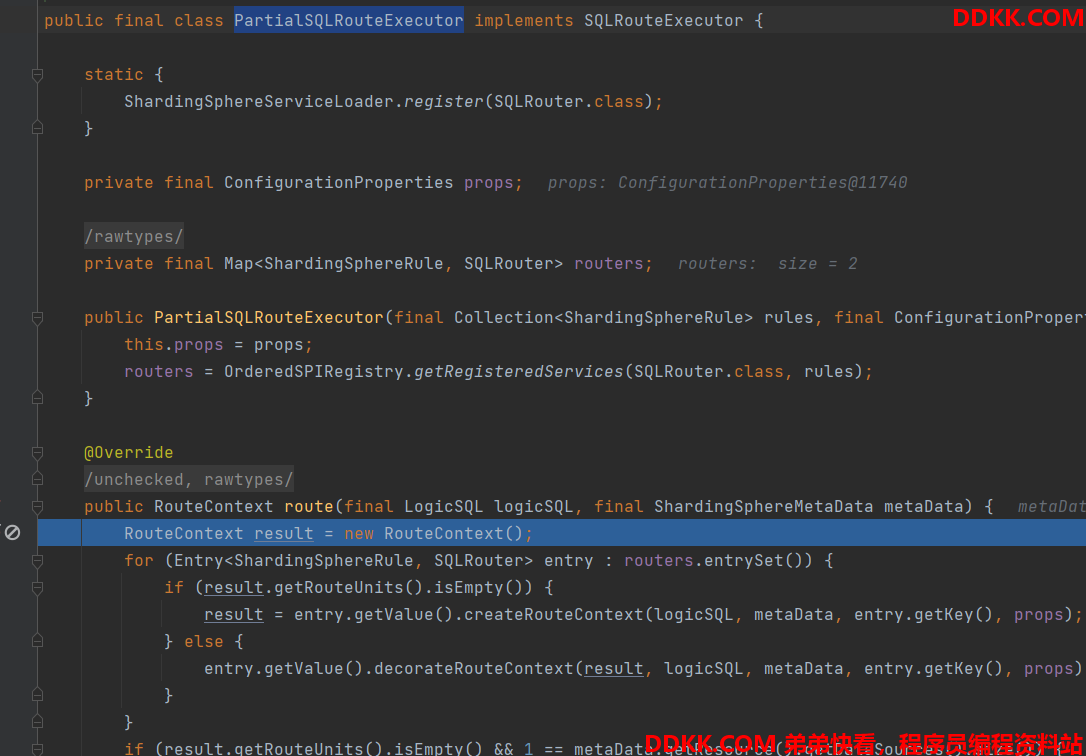Image resolution: width=1086 pixels, height=756 pixels.
Task: Click the result variable on the highlighted line
Action: click(x=284, y=534)
